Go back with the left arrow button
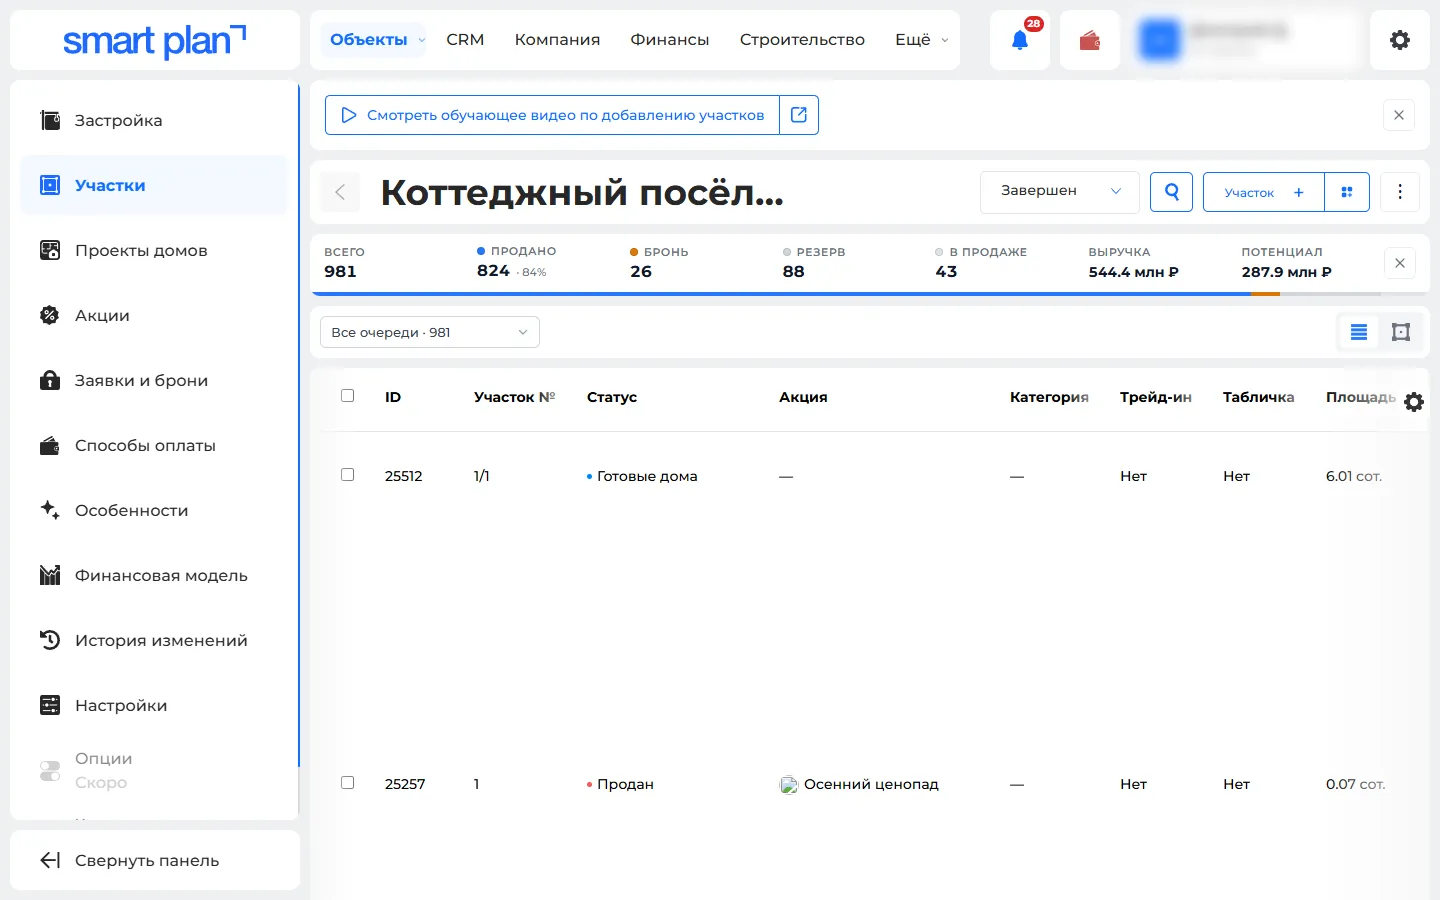 tap(340, 192)
